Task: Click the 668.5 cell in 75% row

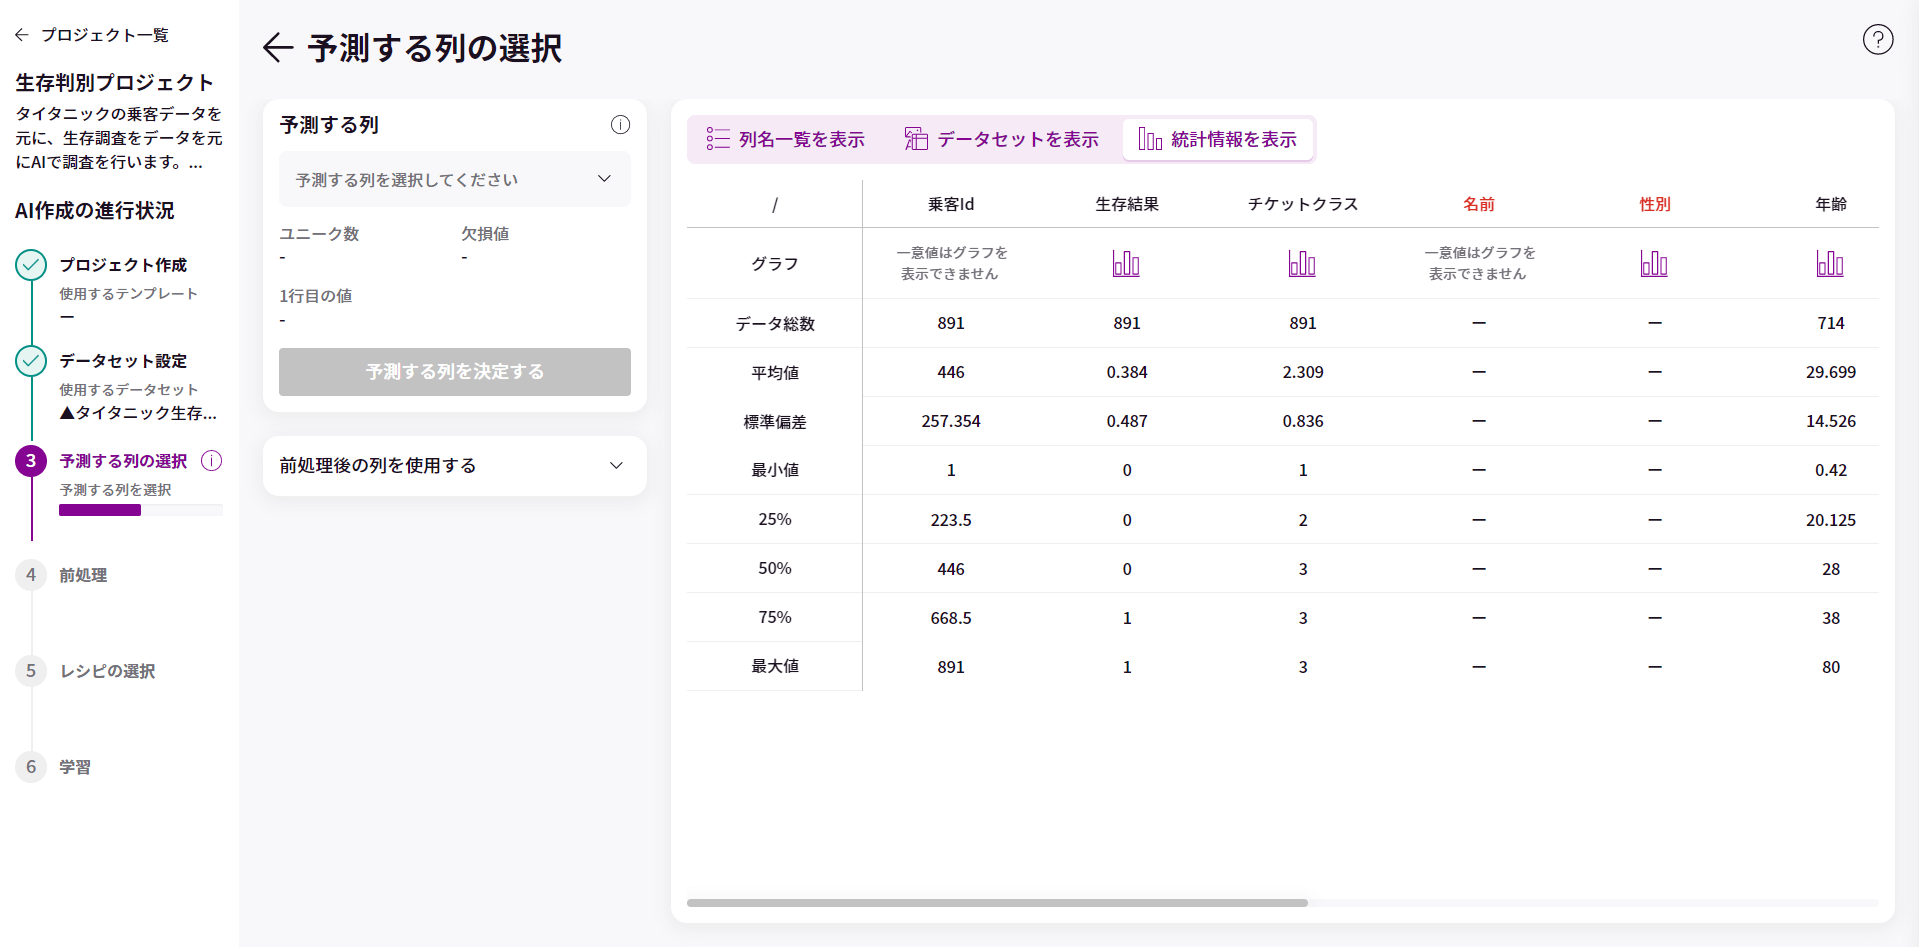Action: coord(951,618)
